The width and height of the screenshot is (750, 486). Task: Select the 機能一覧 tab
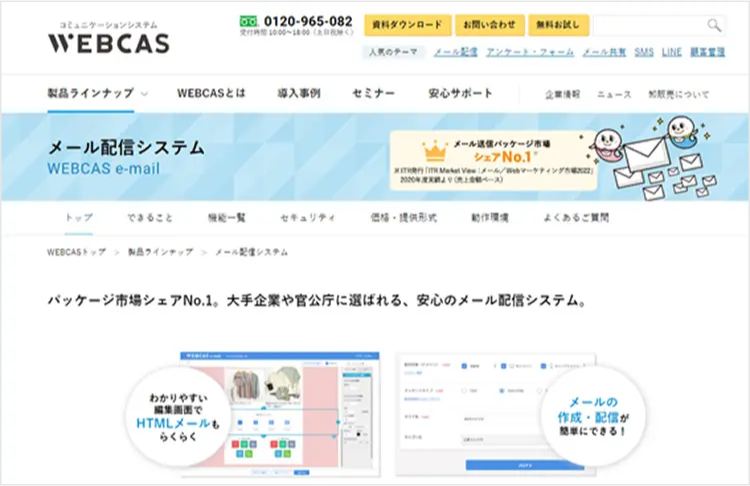pos(227,218)
